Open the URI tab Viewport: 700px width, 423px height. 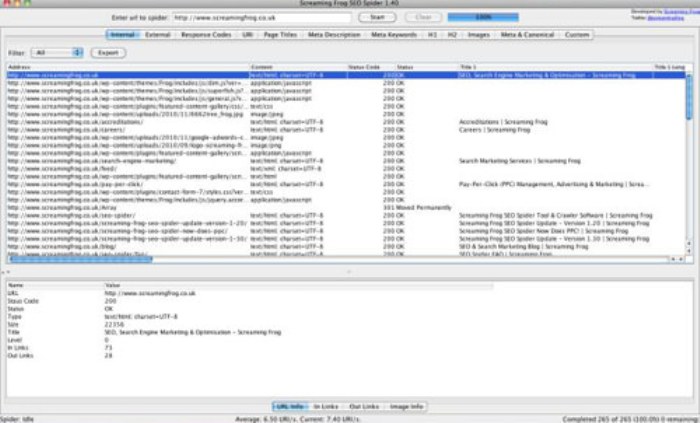tap(247, 35)
